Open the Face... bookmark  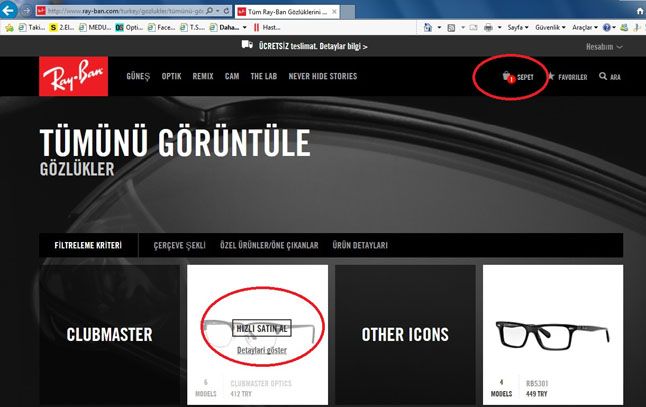point(162,28)
